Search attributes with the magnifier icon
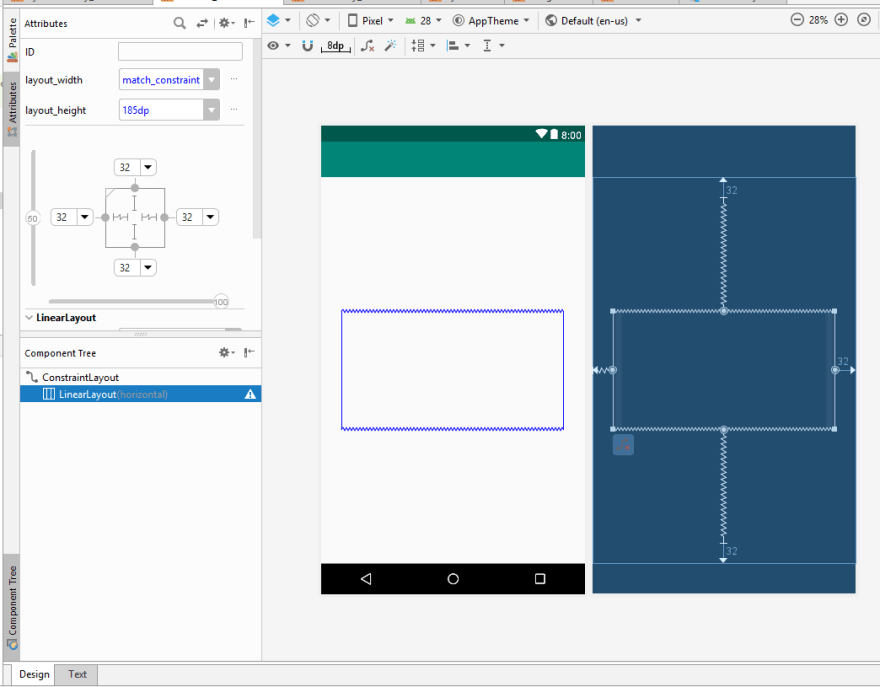This screenshot has height=687, width=880. [179, 23]
